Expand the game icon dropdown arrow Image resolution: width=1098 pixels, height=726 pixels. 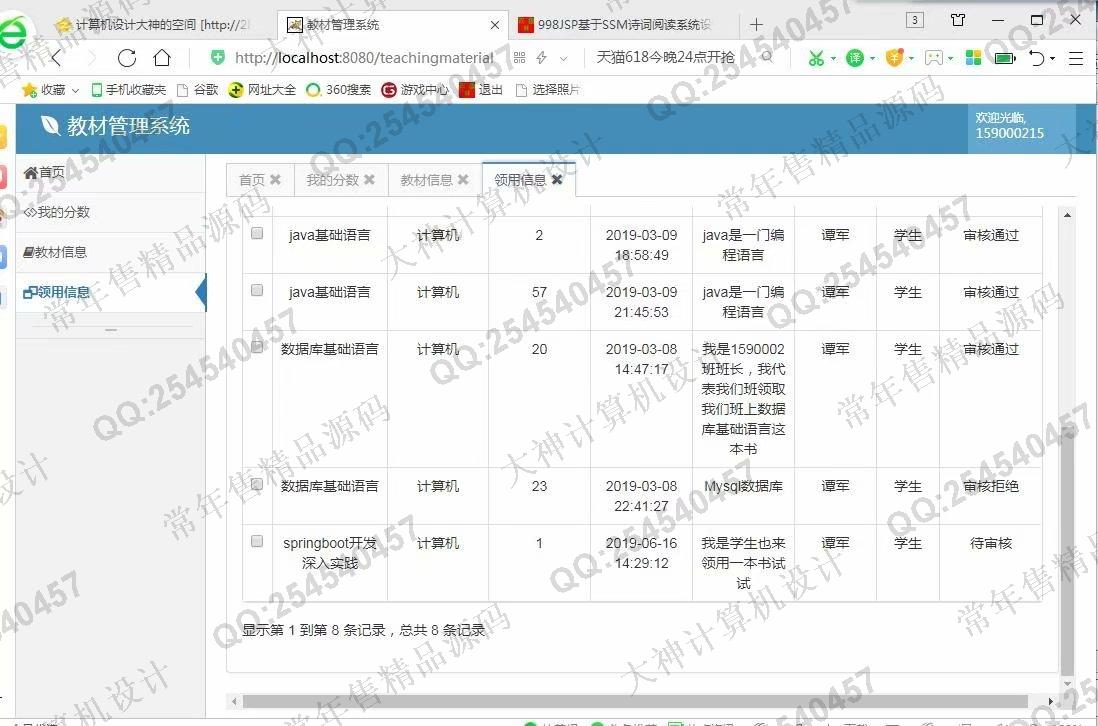pyautogui.click(x=950, y=59)
